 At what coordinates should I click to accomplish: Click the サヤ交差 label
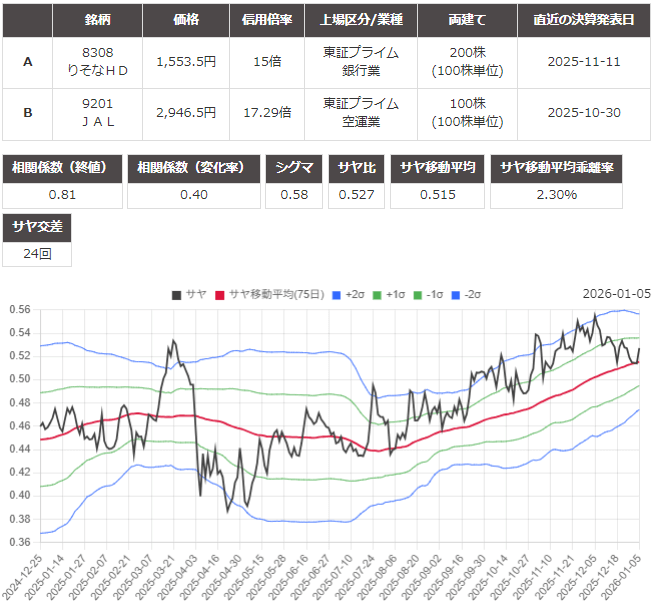(37, 228)
